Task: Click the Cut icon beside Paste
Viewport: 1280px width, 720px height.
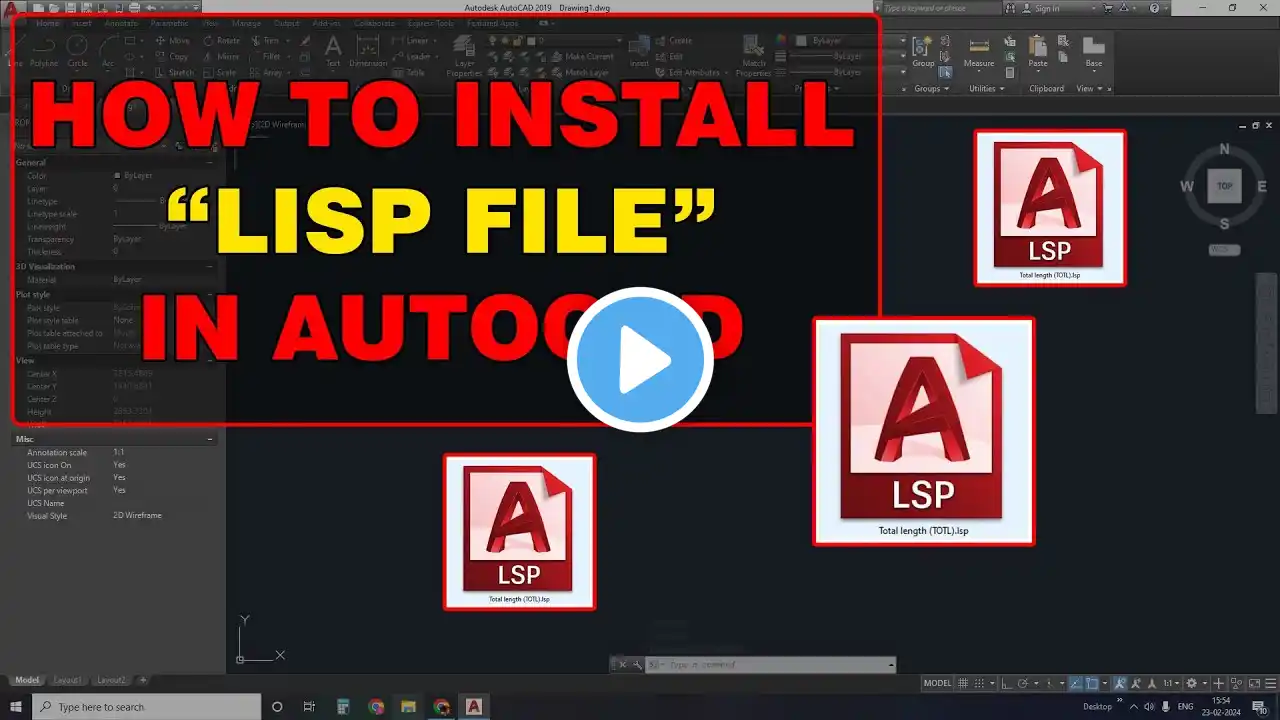Action: click(x=1063, y=41)
